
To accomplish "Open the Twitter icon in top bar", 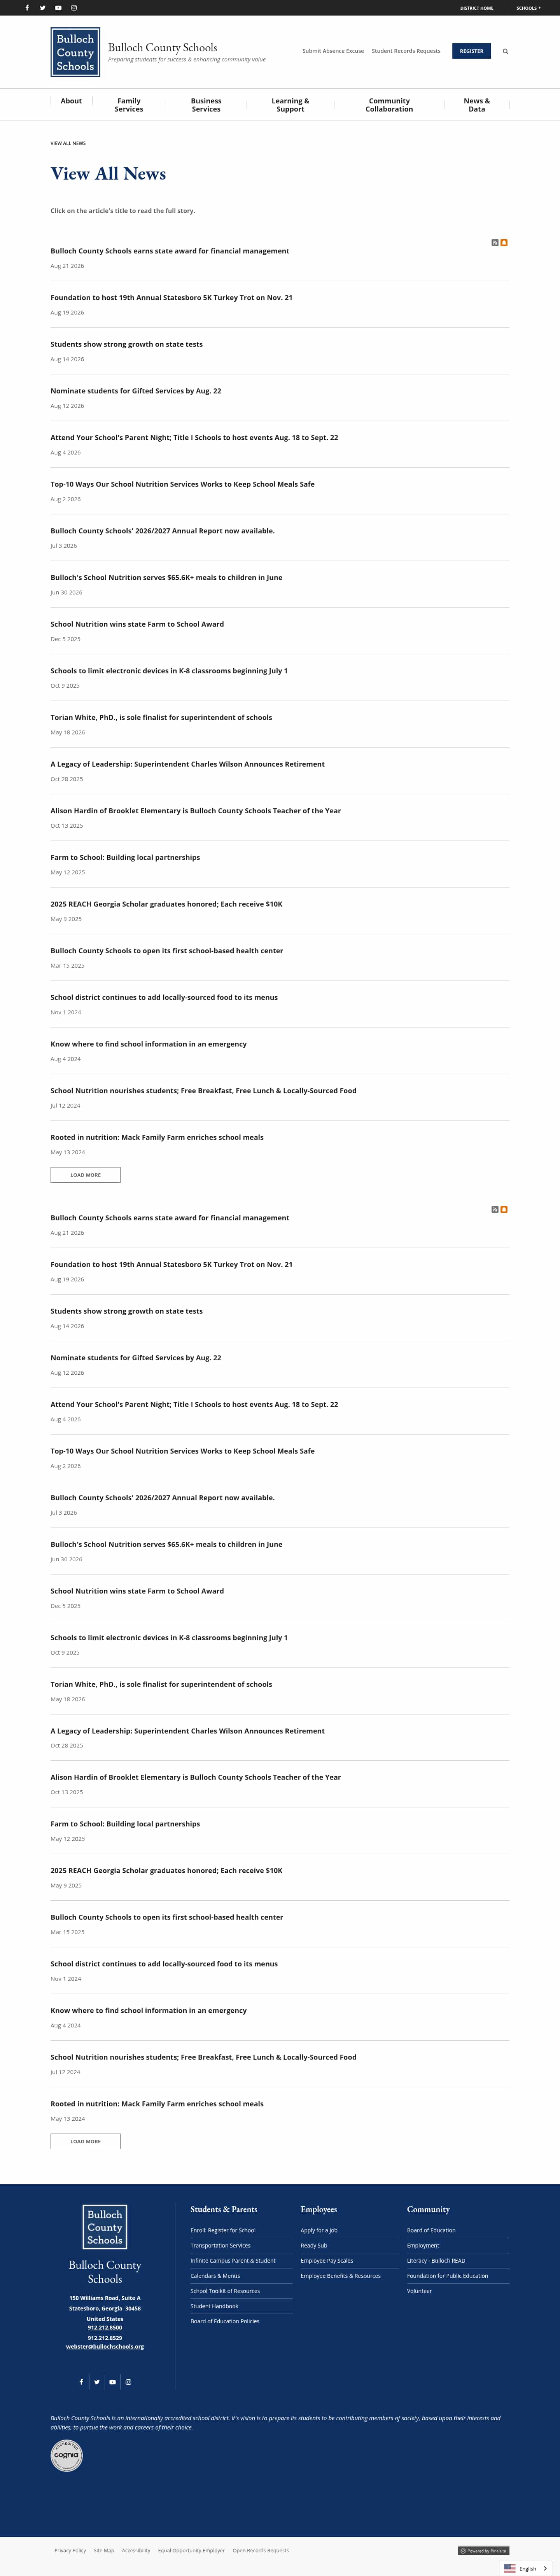I will tap(42, 7).
